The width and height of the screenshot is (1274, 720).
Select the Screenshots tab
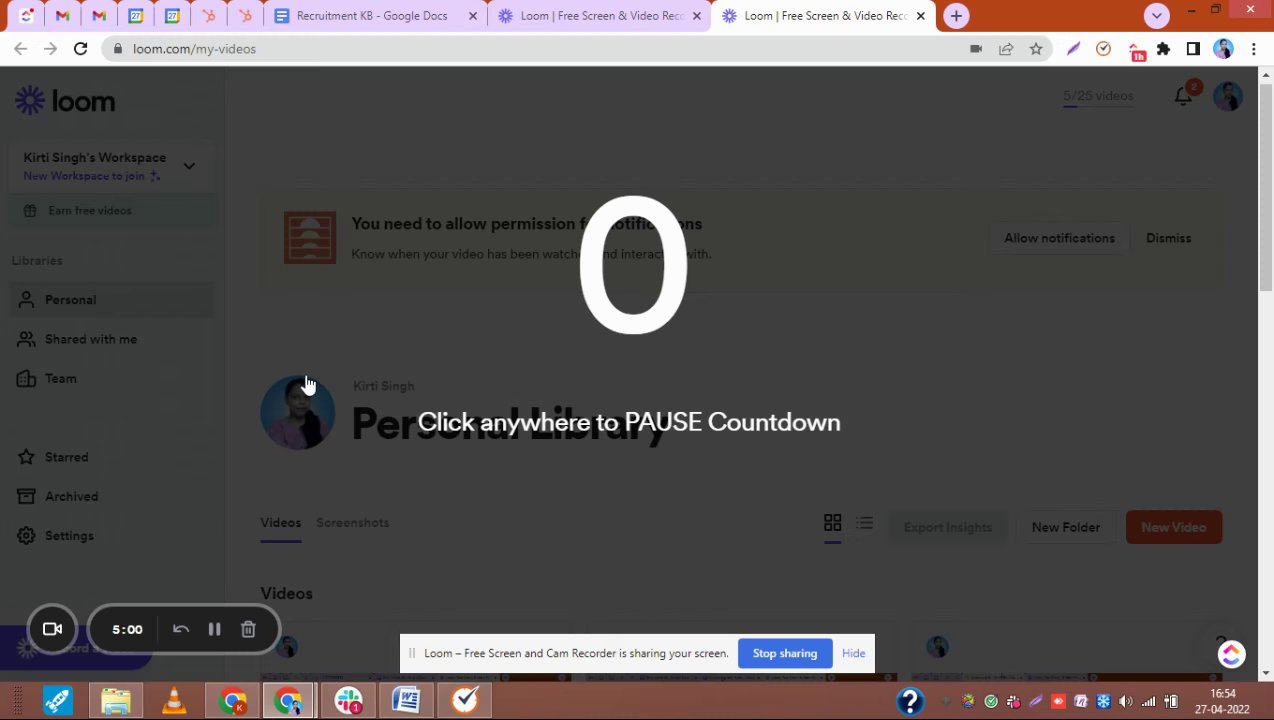352,523
